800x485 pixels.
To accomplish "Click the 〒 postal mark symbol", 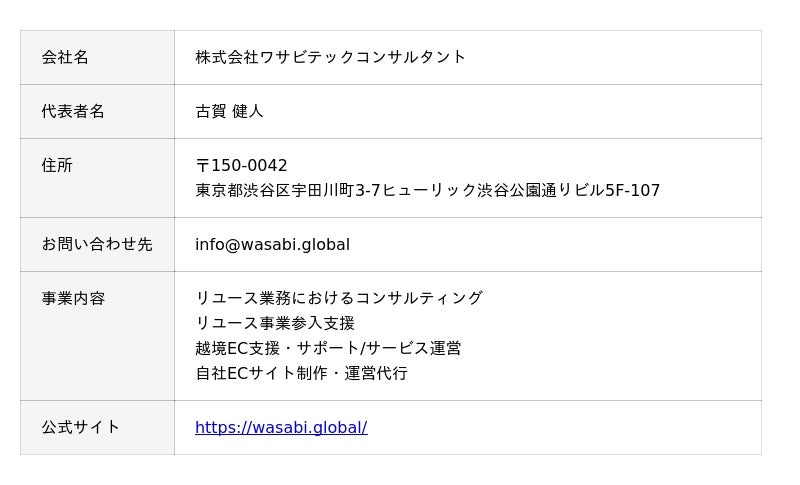I will coord(202,166).
